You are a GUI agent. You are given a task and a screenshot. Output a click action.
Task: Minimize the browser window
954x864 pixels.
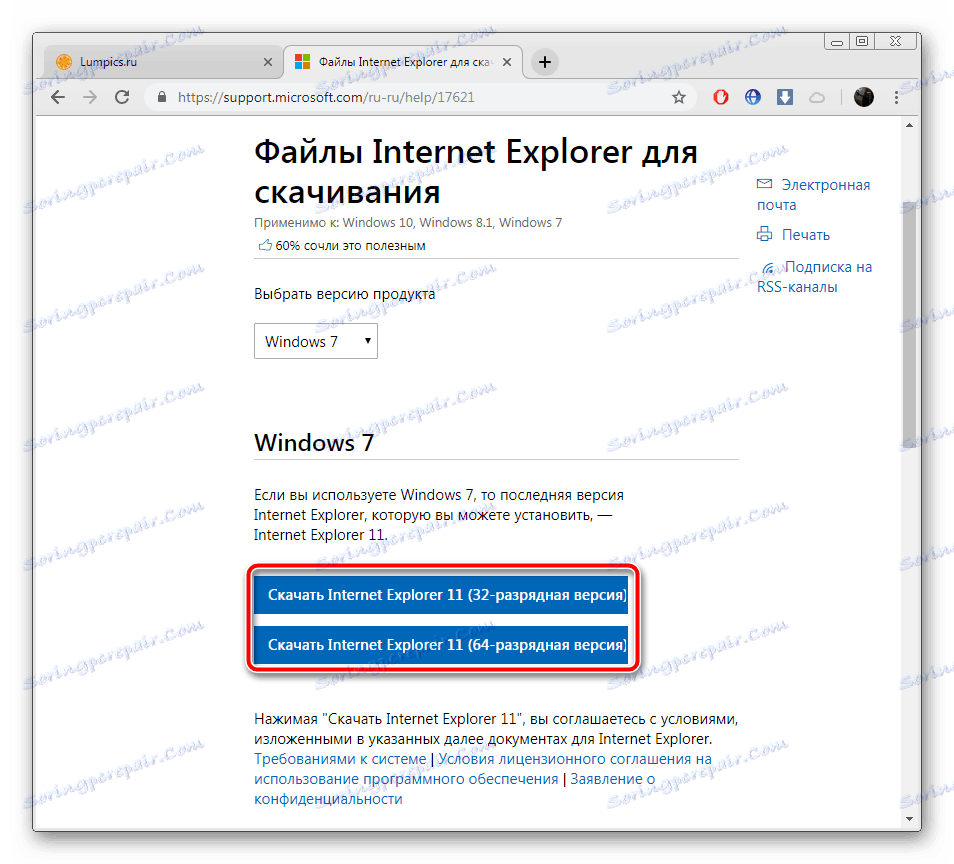837,42
